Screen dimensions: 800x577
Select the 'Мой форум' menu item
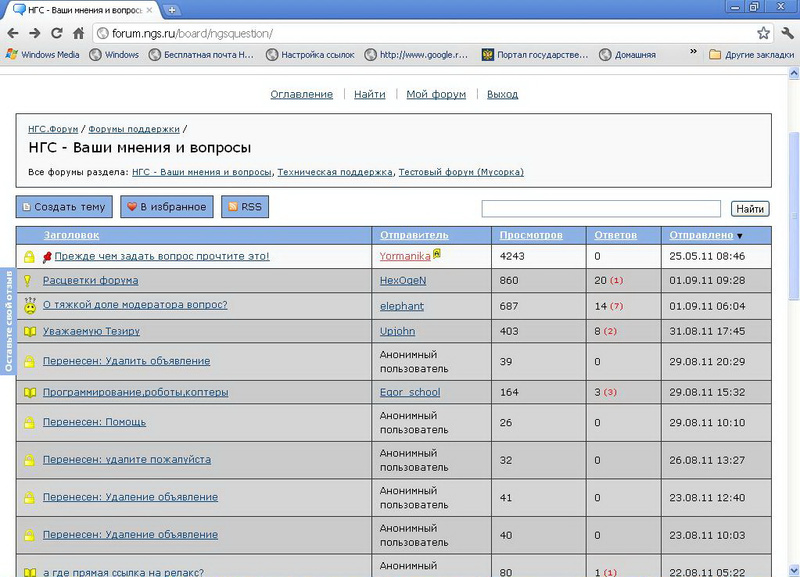coord(436,94)
